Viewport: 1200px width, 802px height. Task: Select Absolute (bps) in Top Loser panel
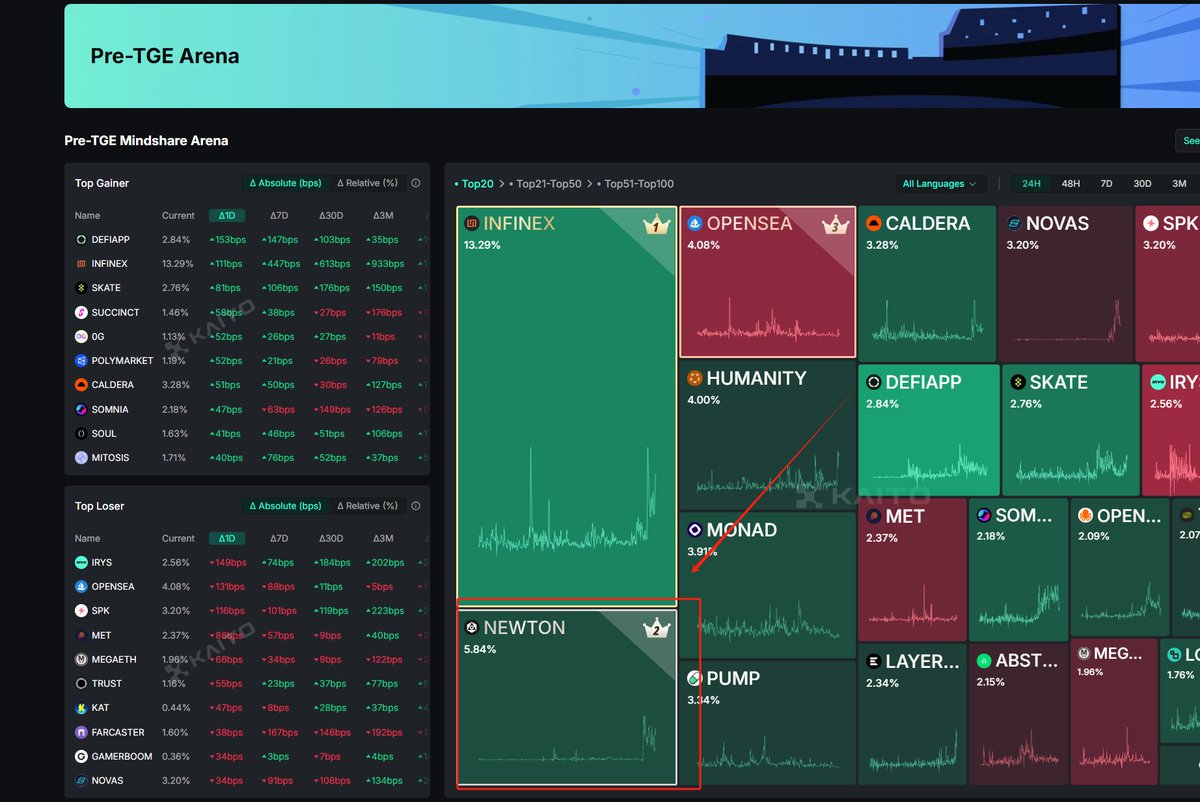tap(285, 506)
